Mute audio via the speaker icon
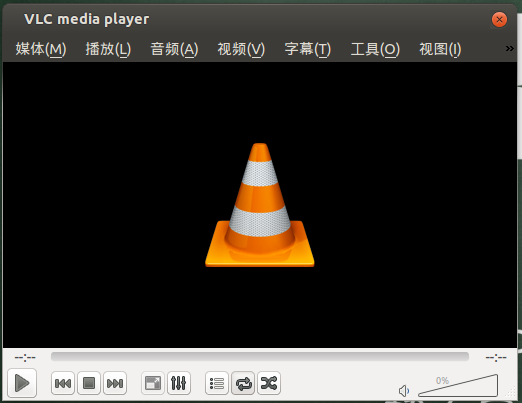Screen dimensions: 522x403 404,391
